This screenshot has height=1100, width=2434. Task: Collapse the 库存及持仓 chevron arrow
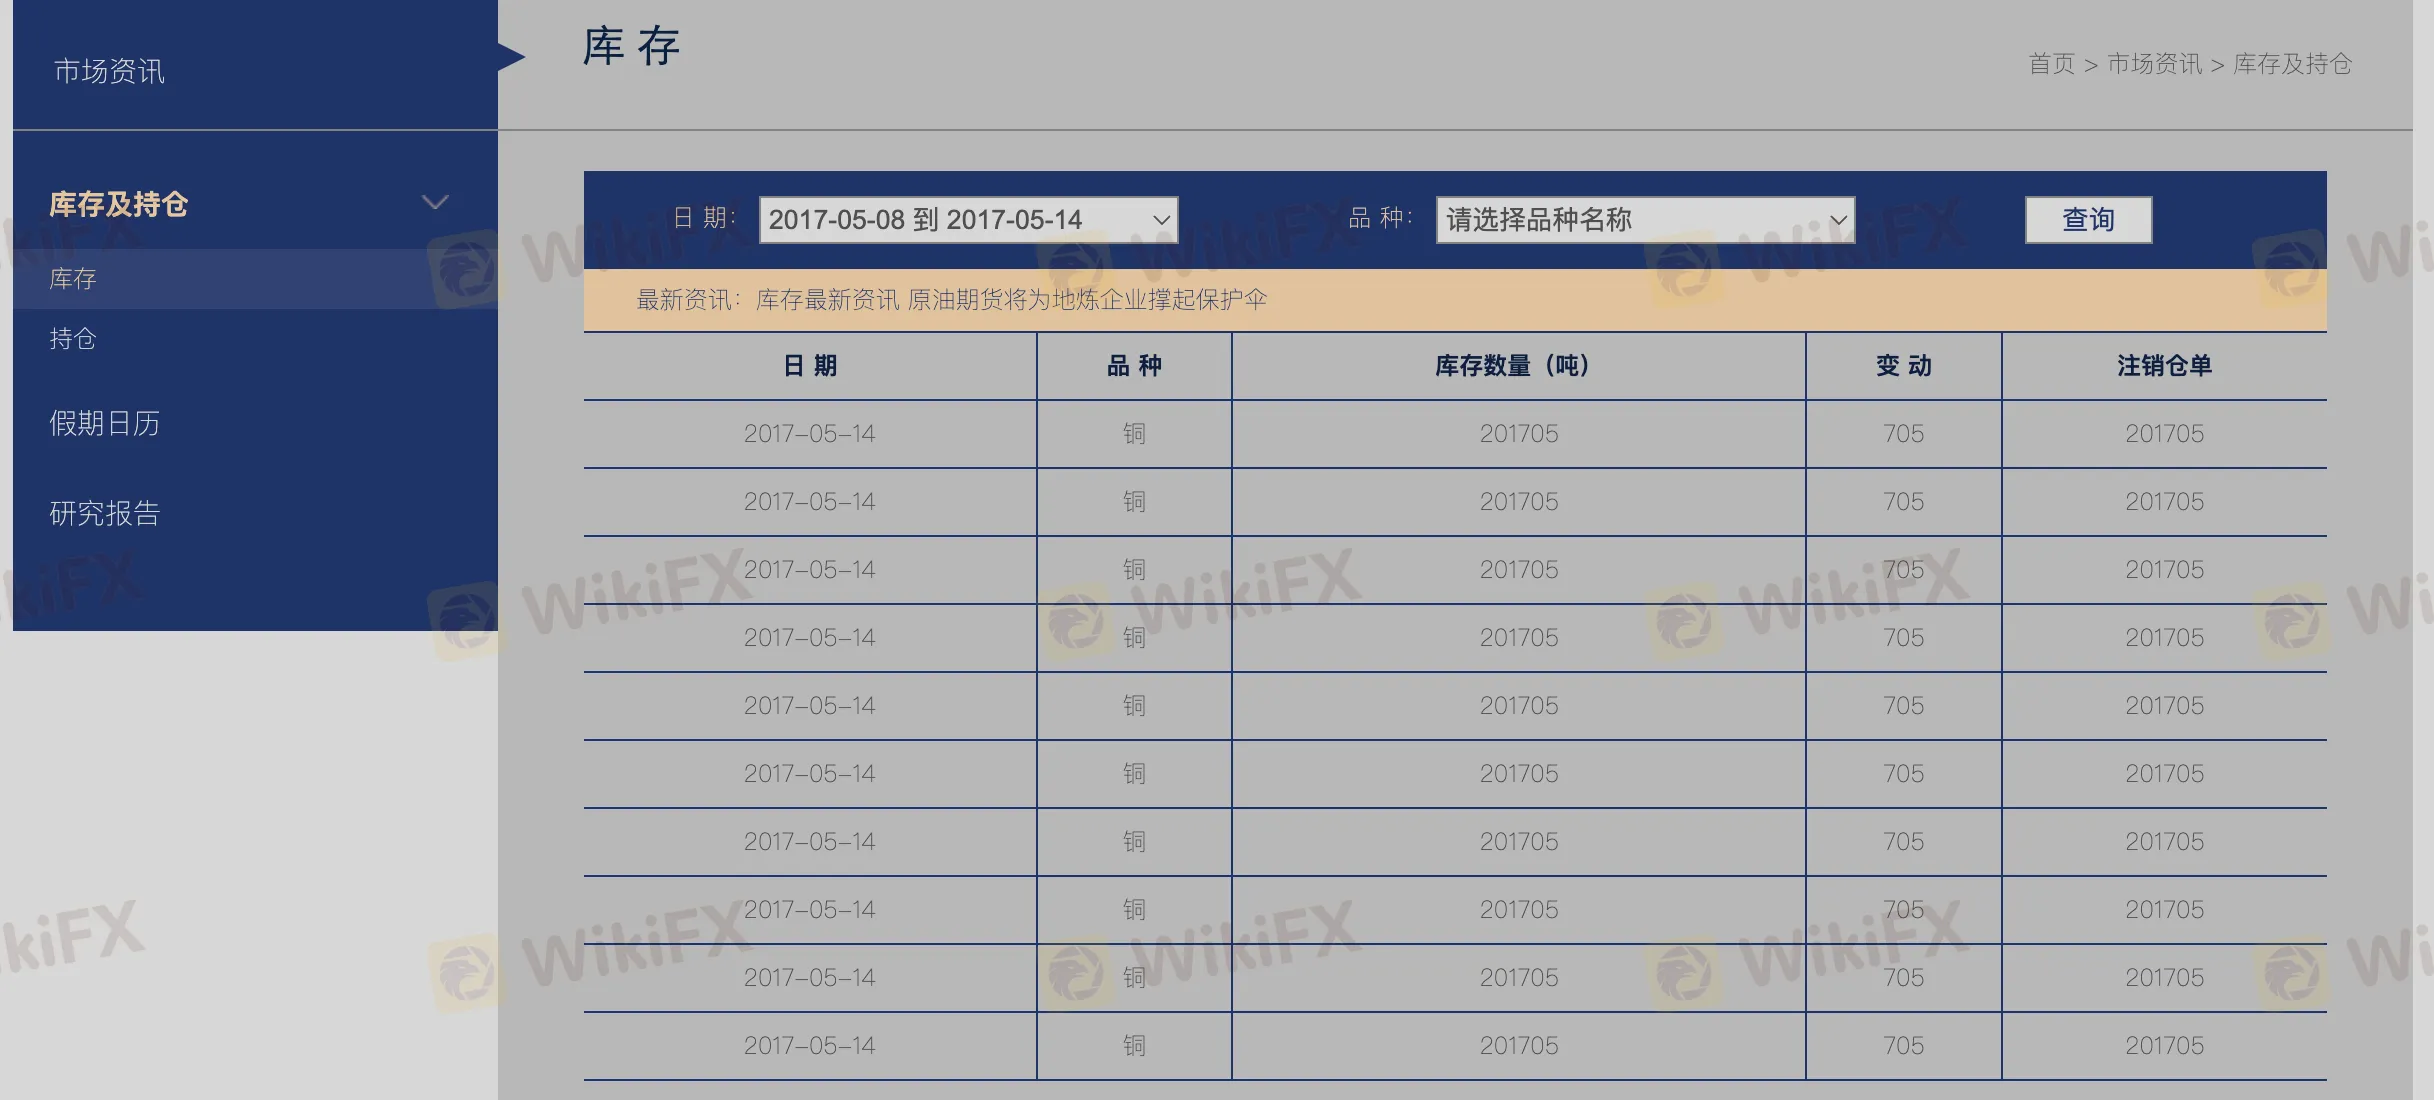434,202
